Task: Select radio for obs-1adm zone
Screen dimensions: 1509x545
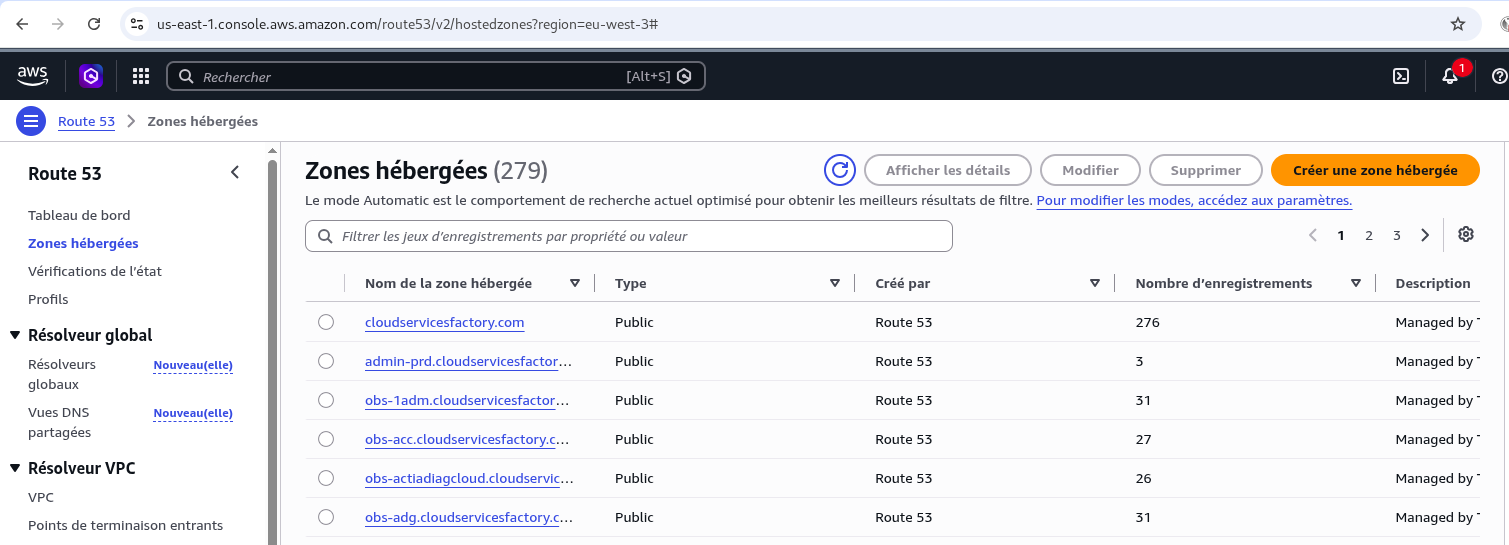Action: pos(326,400)
